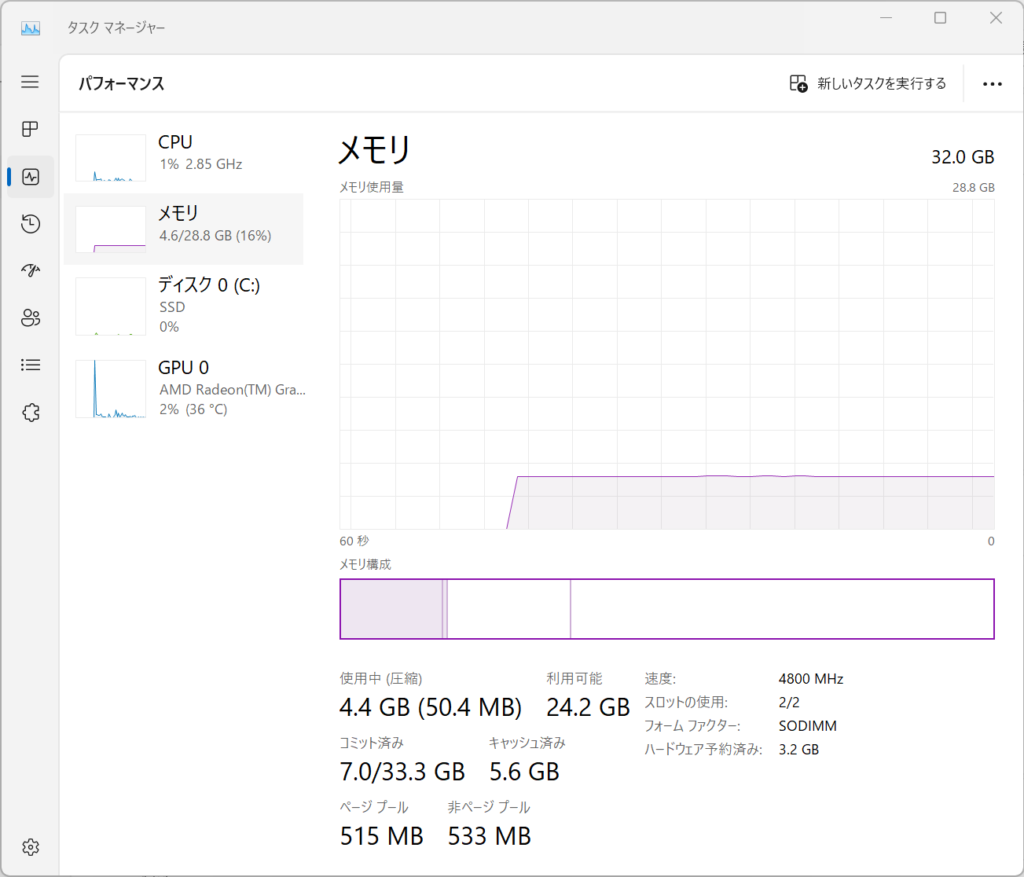Click the AMD Radeon(TM) GPU name text
Image resolution: width=1024 pixels, height=877 pixels.
(232, 389)
